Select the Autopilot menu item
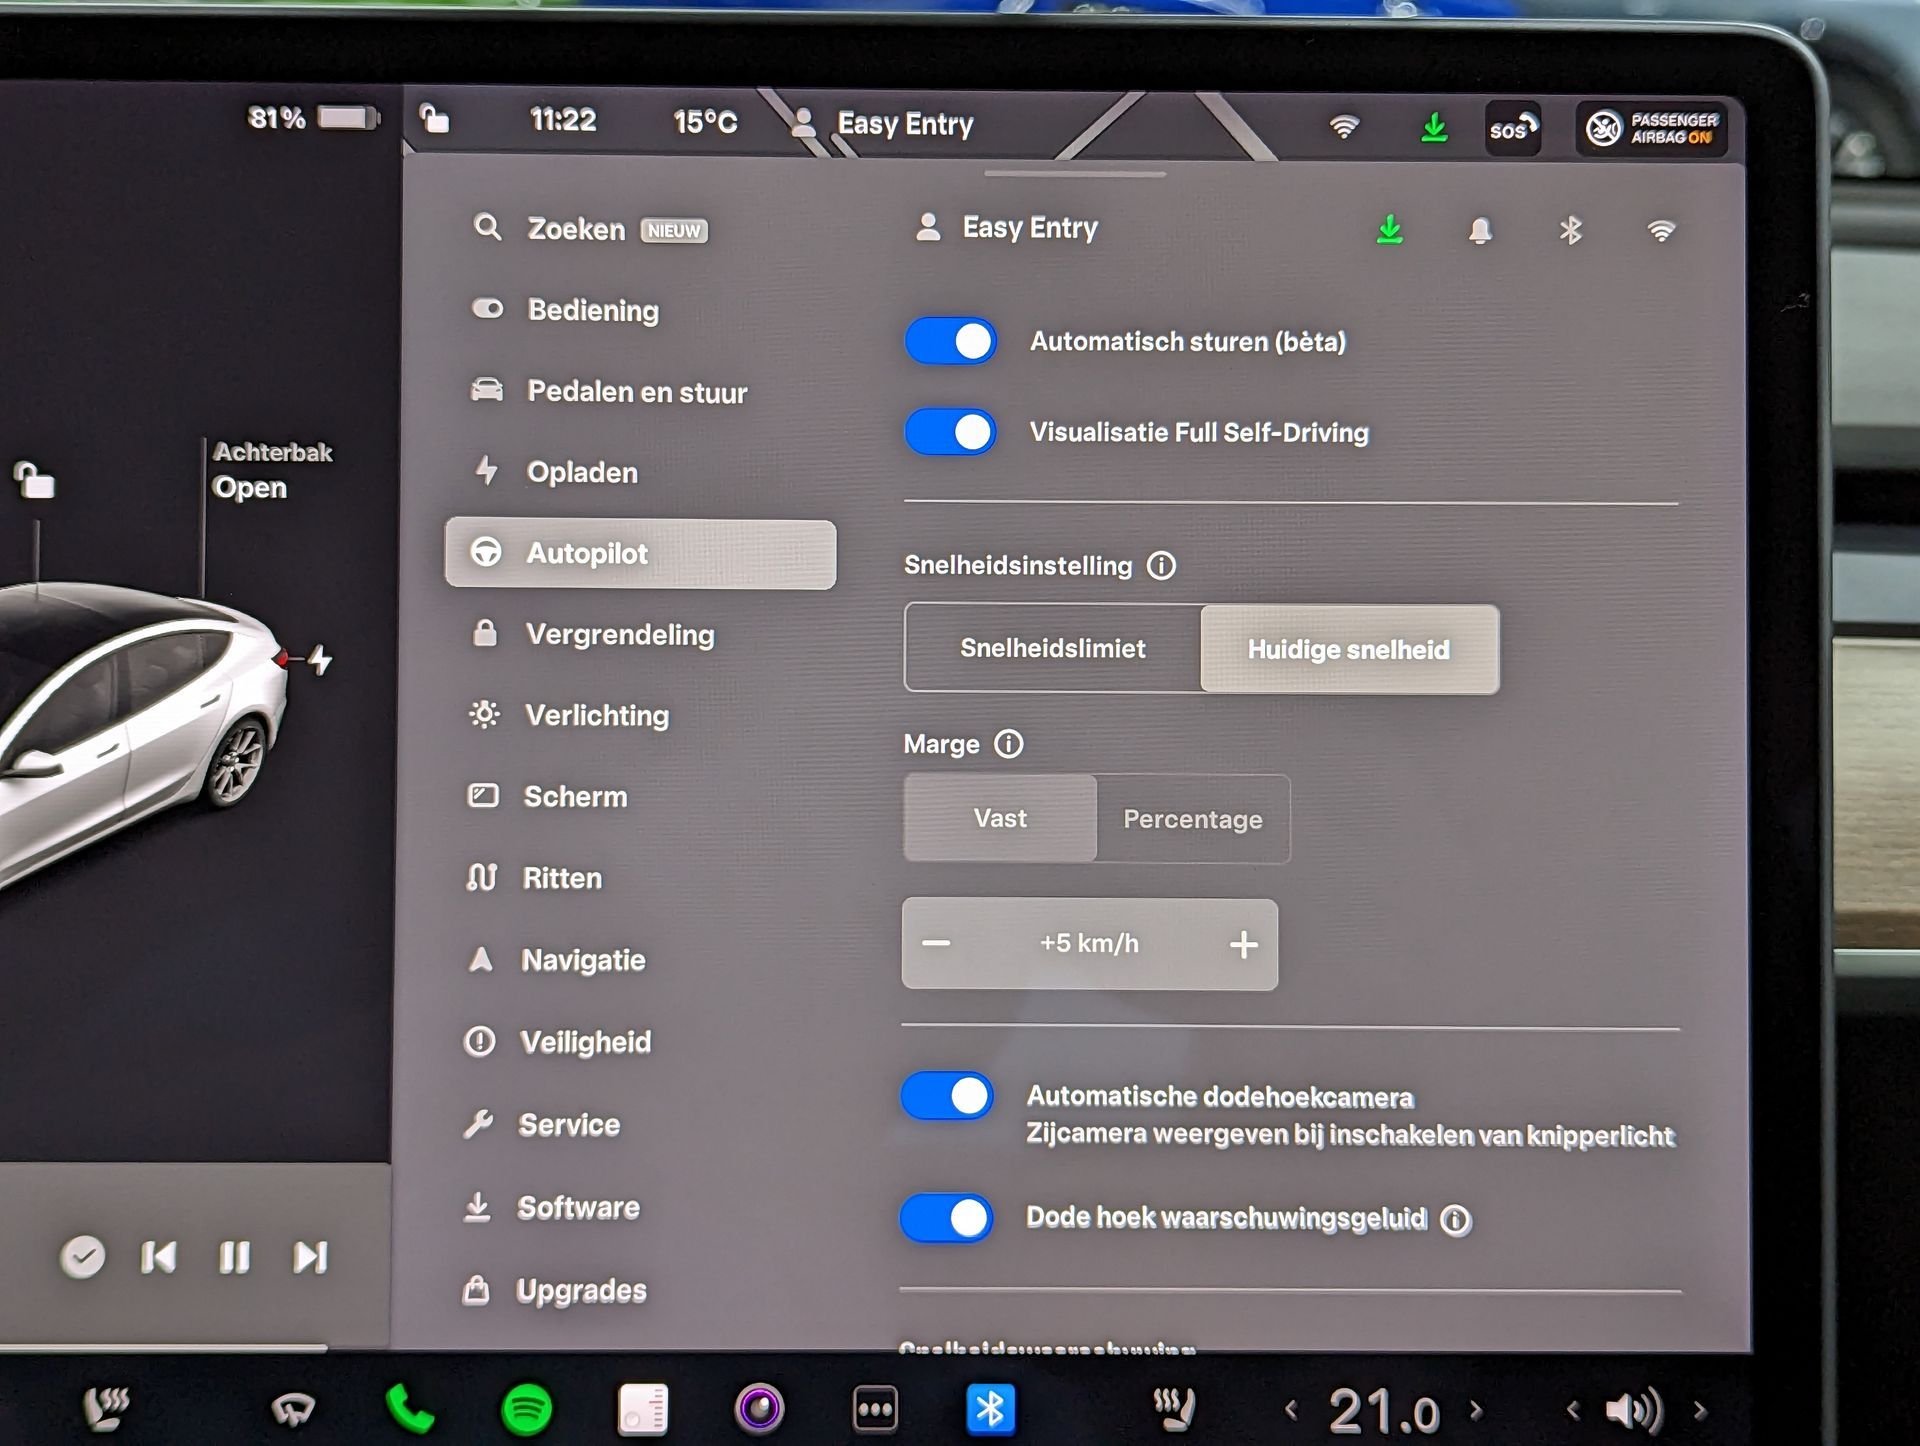 click(x=640, y=554)
